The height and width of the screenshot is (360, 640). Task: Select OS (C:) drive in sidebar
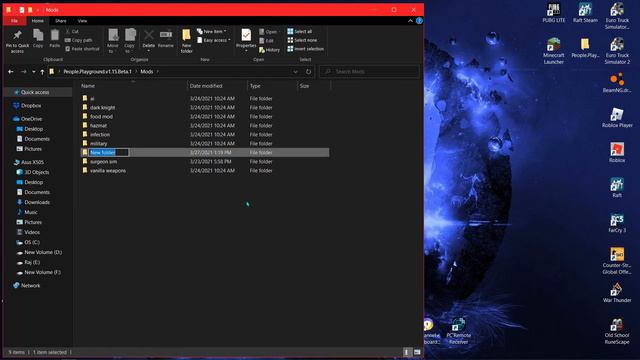coord(32,242)
